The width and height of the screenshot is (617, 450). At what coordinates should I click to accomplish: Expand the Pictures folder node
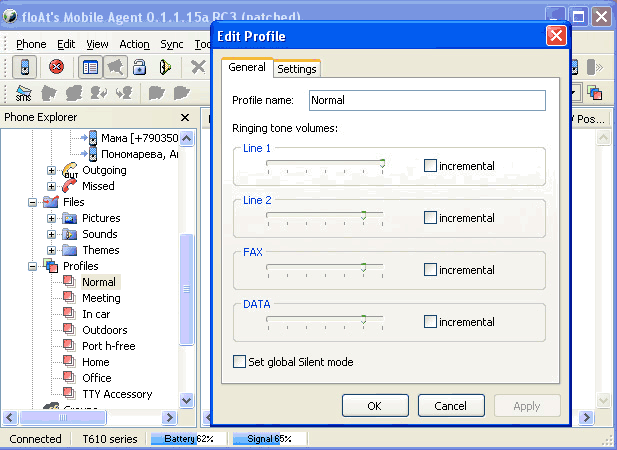52,218
